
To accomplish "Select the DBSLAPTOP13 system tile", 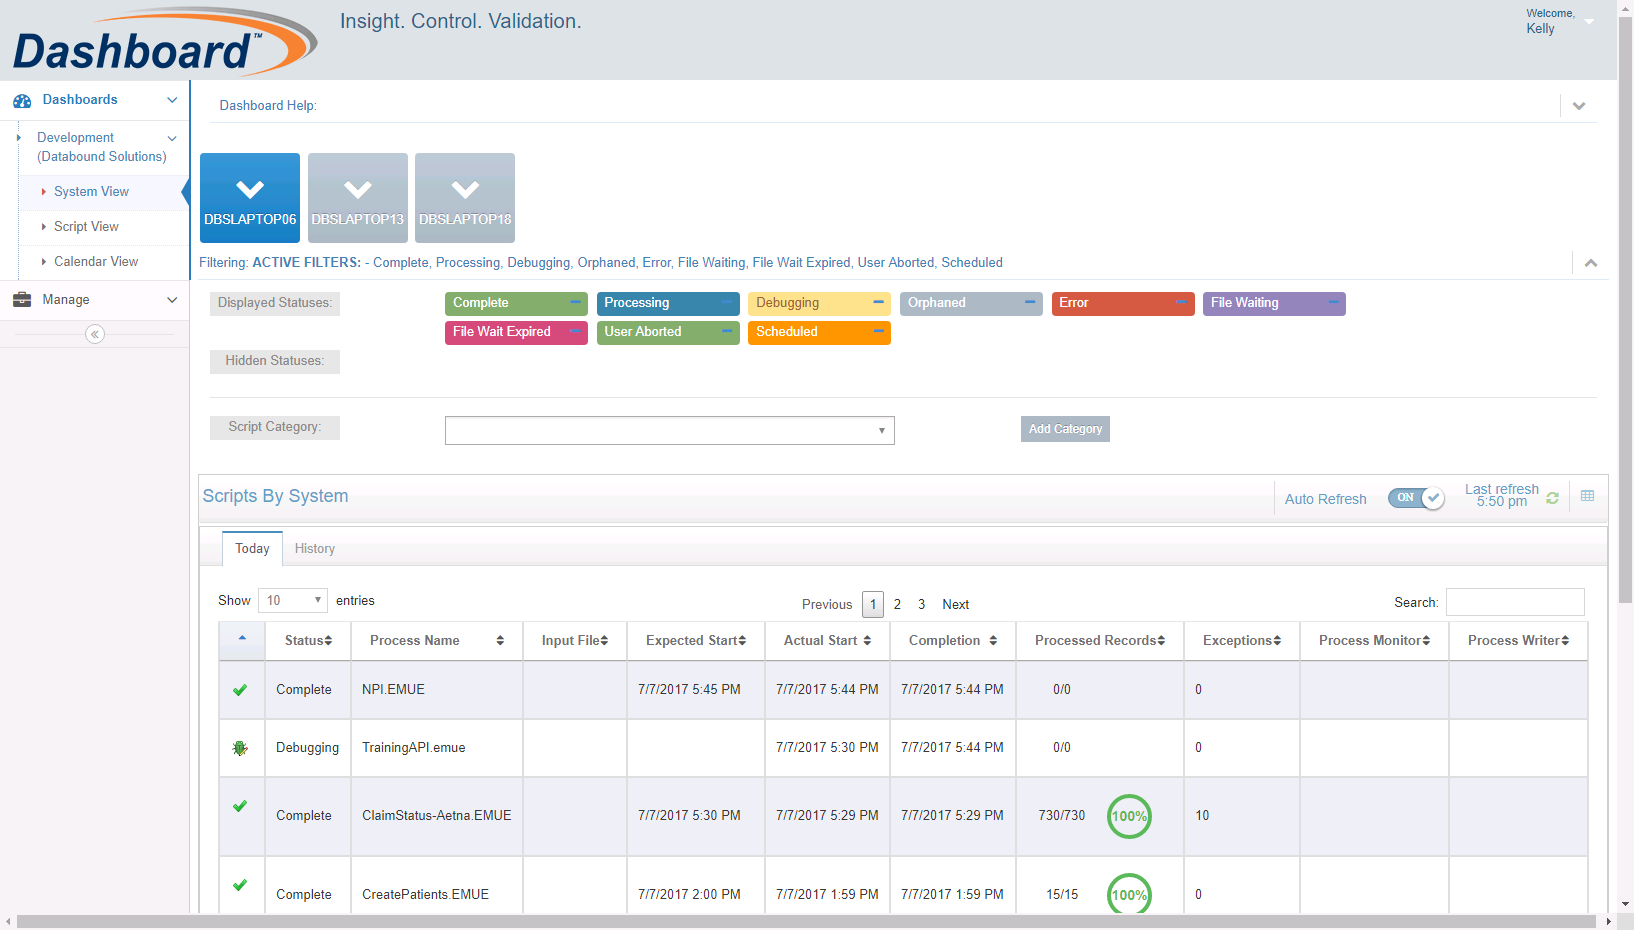I will pyautogui.click(x=358, y=198).
